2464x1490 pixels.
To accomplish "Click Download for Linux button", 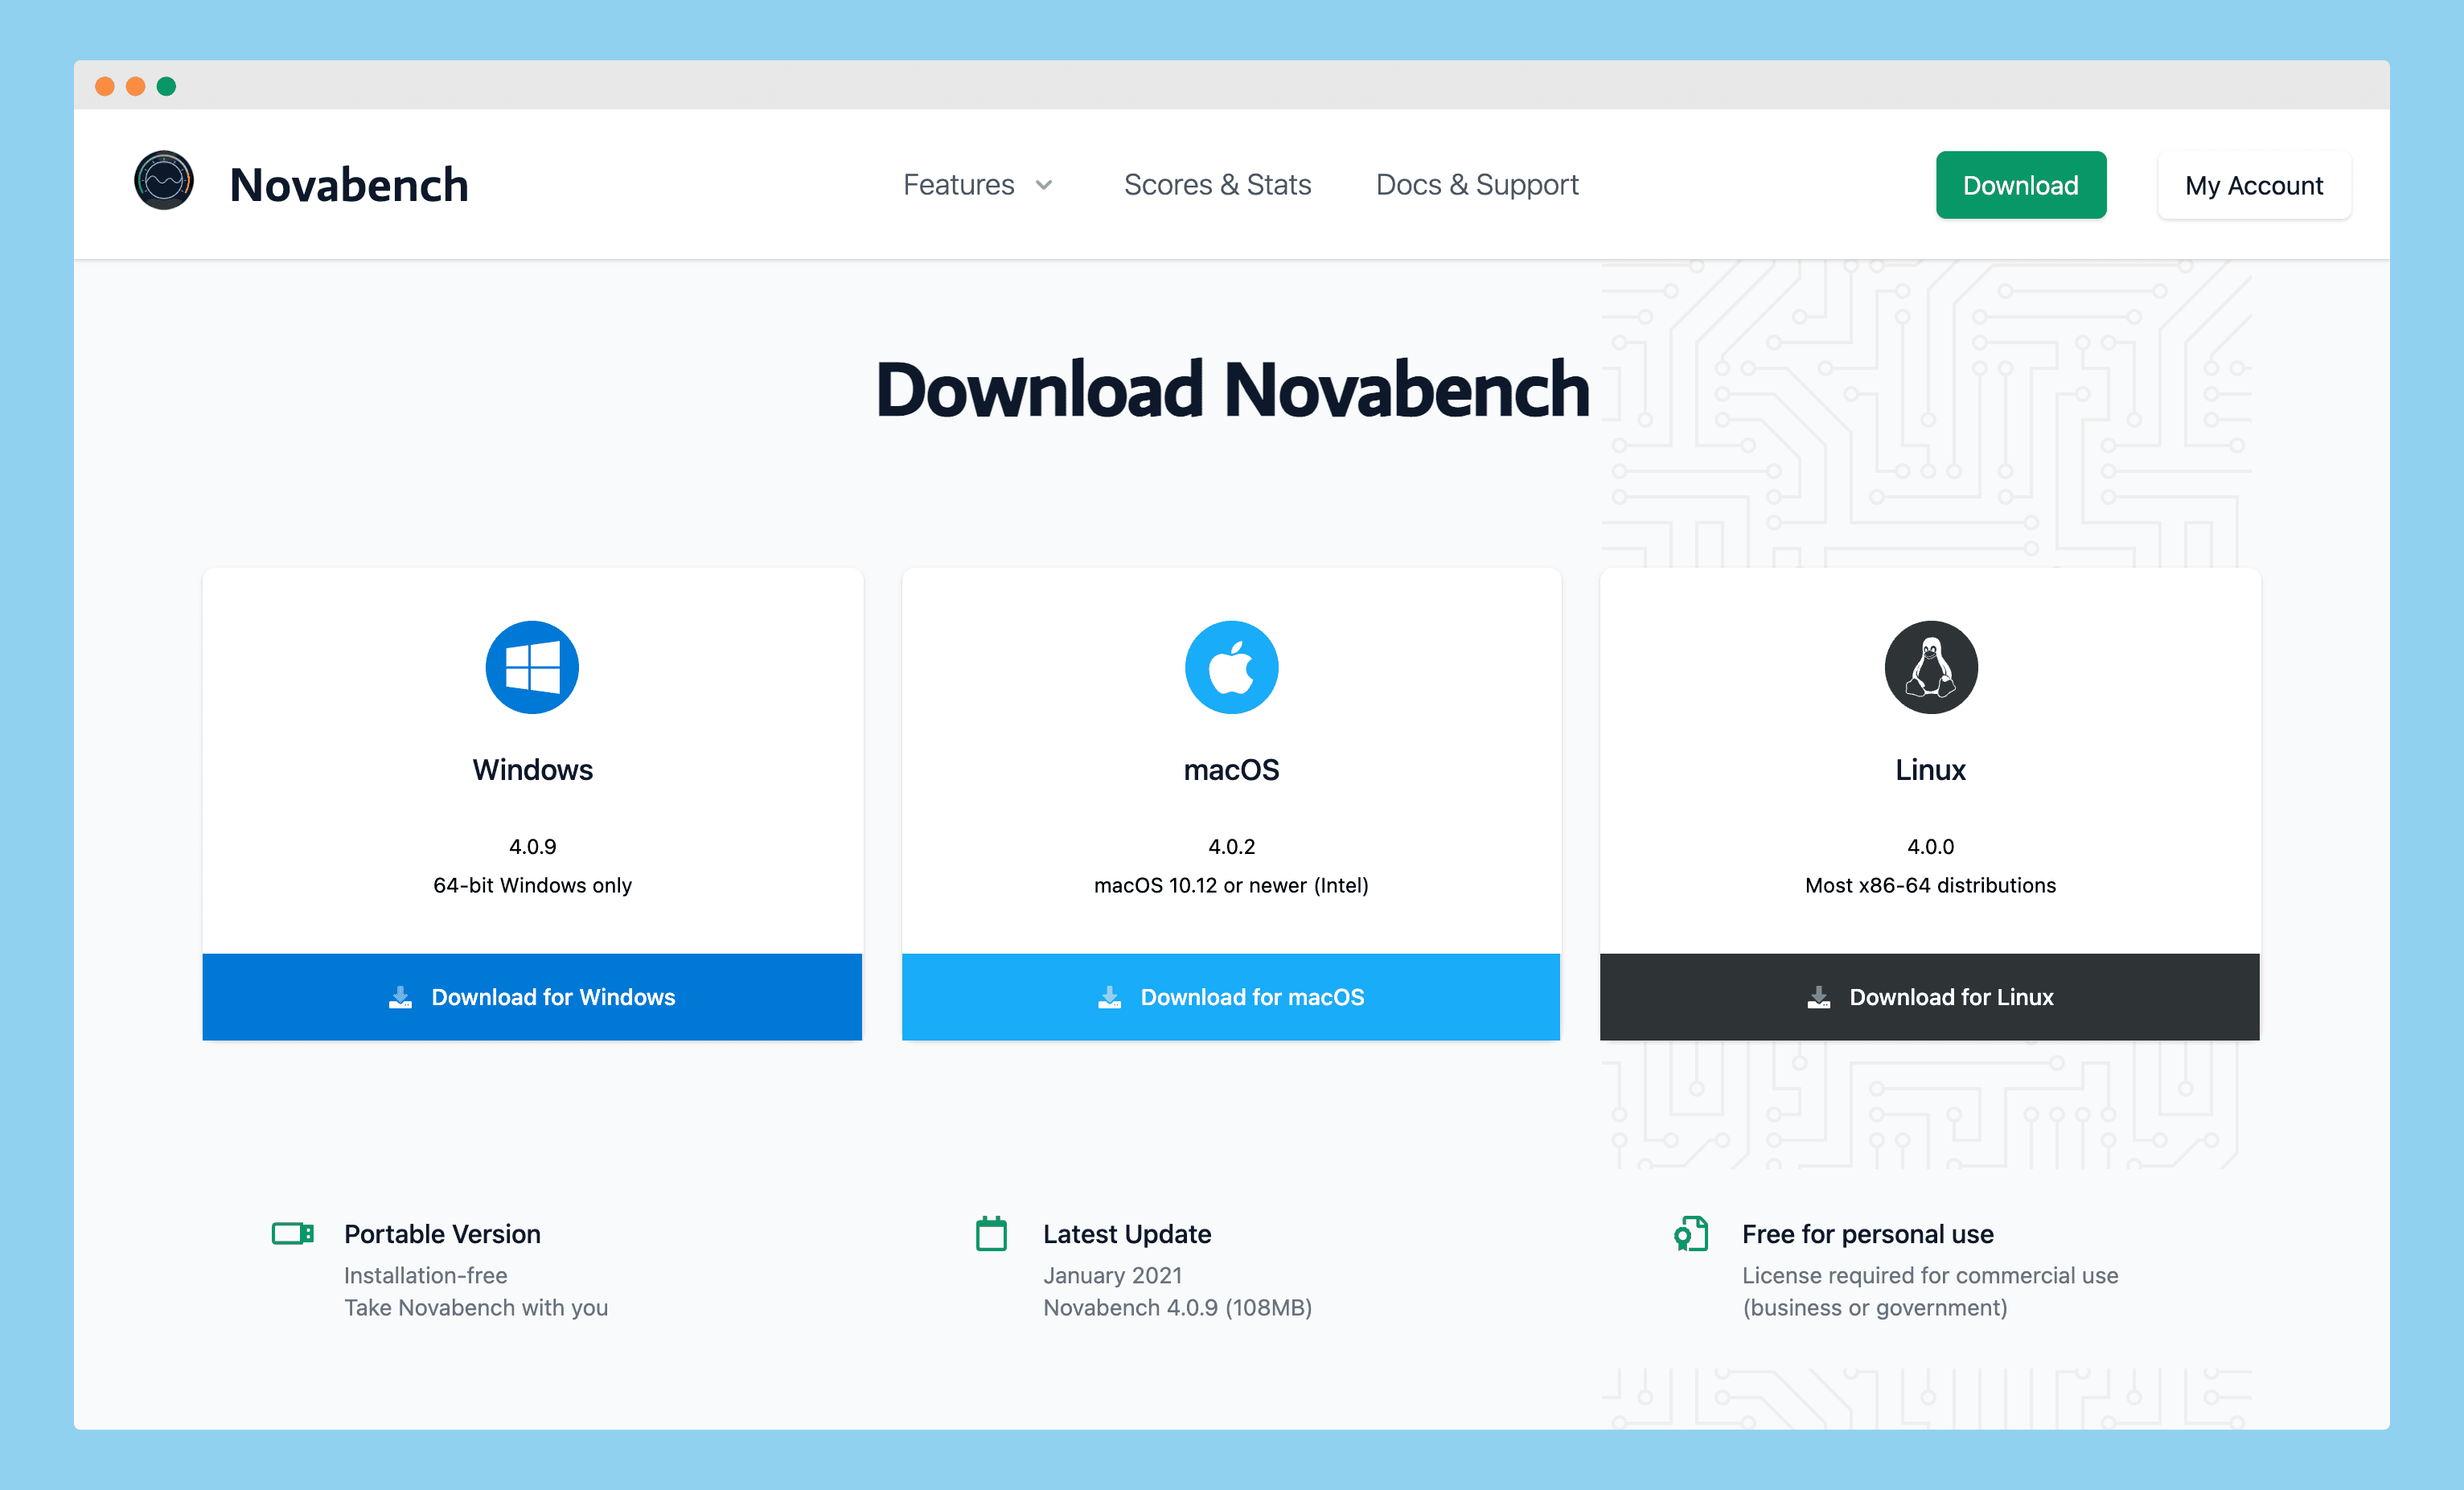I will pyautogui.click(x=1930, y=997).
